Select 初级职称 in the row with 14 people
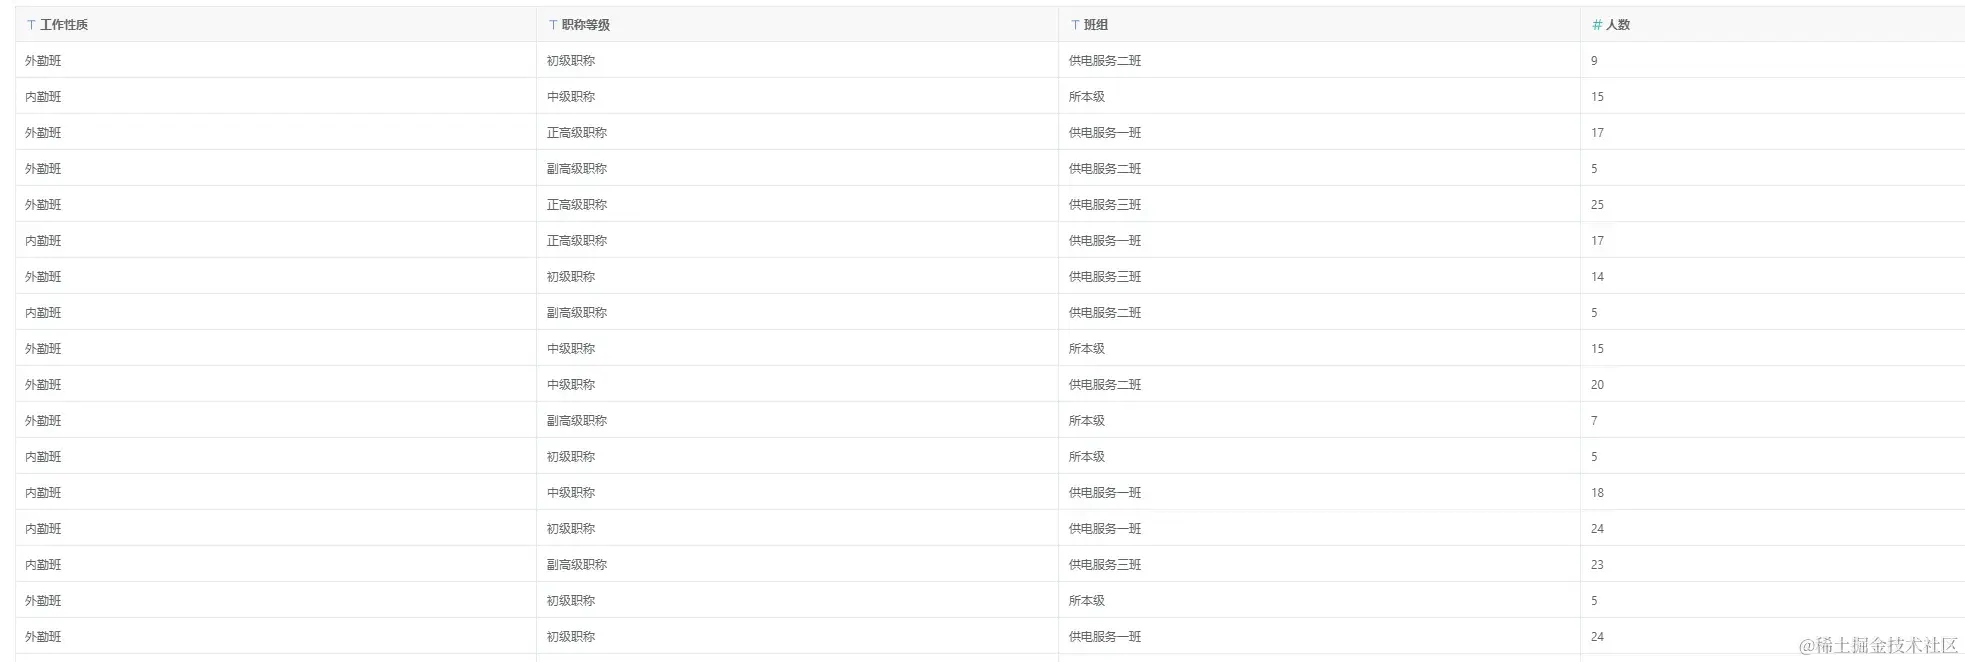Screen dimensions: 1965x662 (571, 277)
